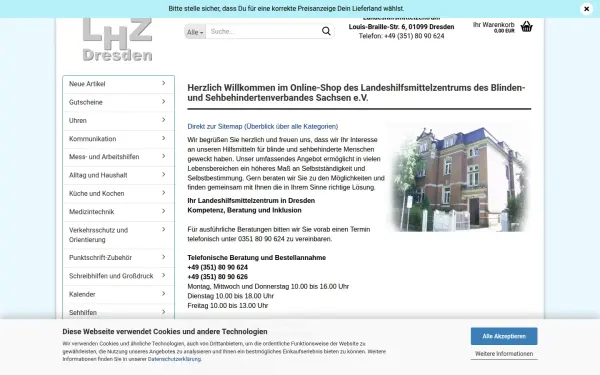The width and height of the screenshot is (600, 375).
Task: Open 'Verkehrsschutz und Orientierung' category
Action: click(119, 235)
